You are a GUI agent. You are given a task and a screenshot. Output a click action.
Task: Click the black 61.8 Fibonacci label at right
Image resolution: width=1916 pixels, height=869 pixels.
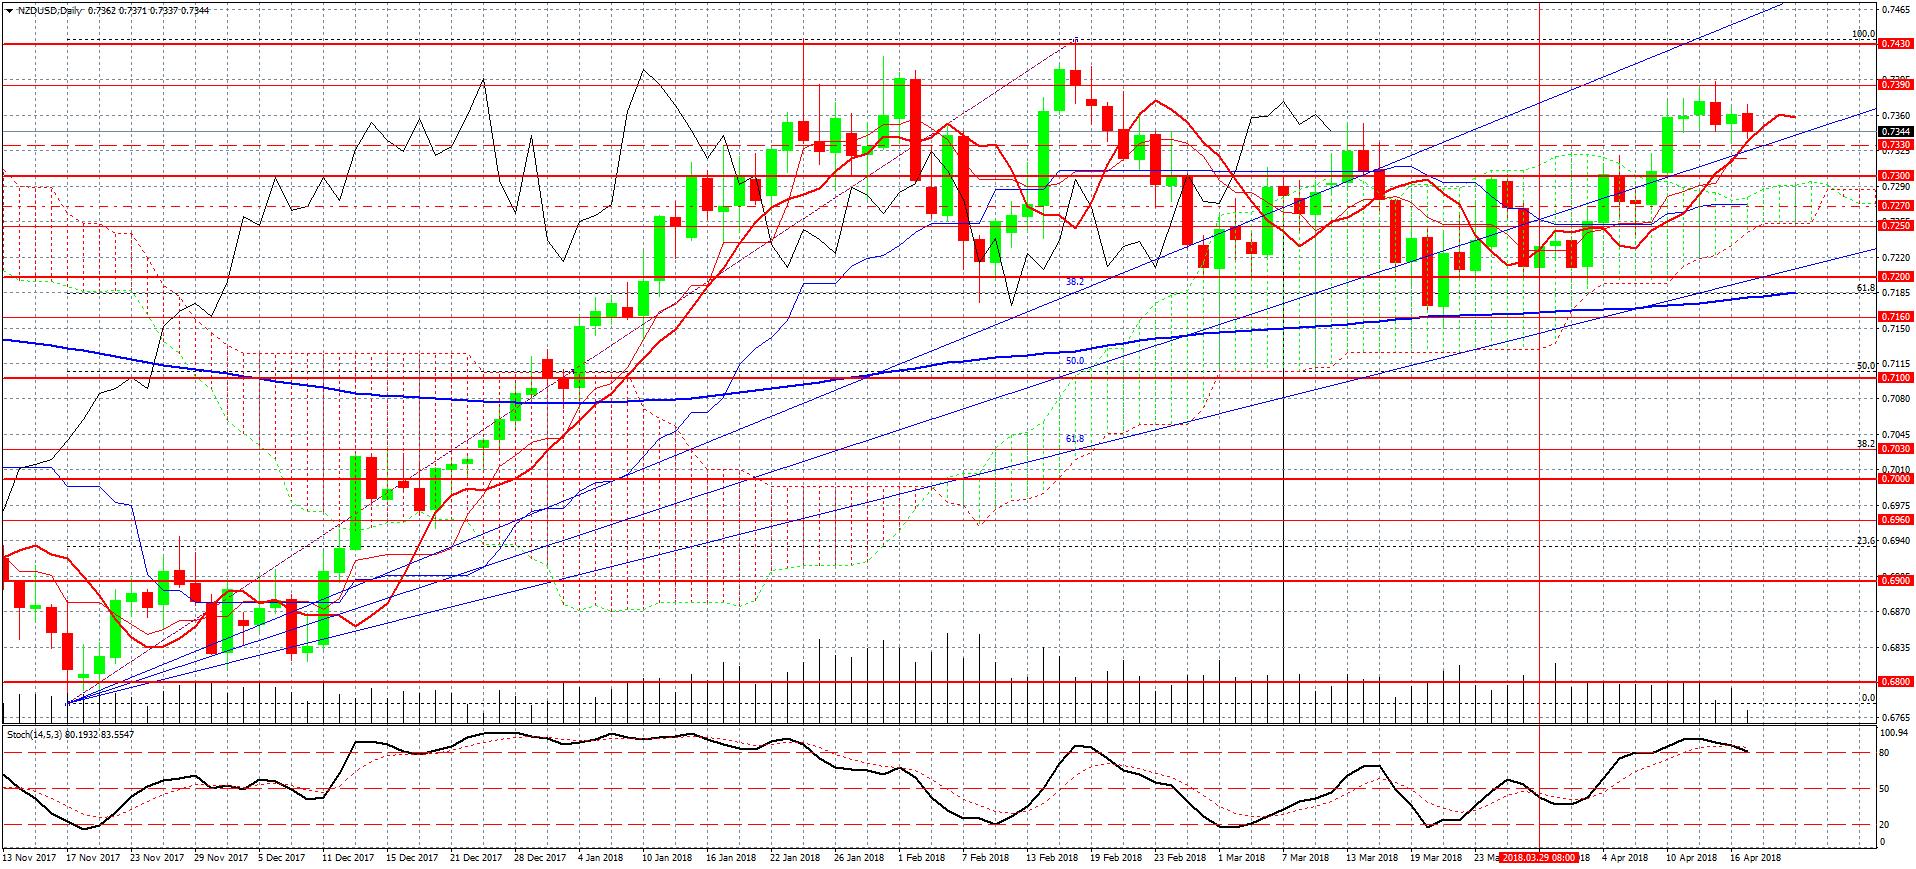[1866, 288]
